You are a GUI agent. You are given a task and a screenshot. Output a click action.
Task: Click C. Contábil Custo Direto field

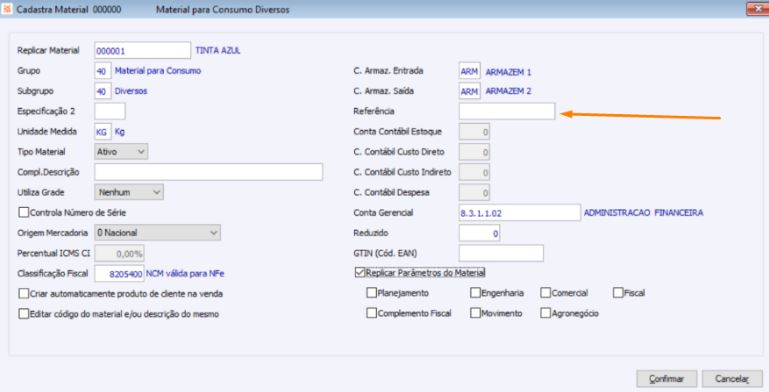point(474,152)
